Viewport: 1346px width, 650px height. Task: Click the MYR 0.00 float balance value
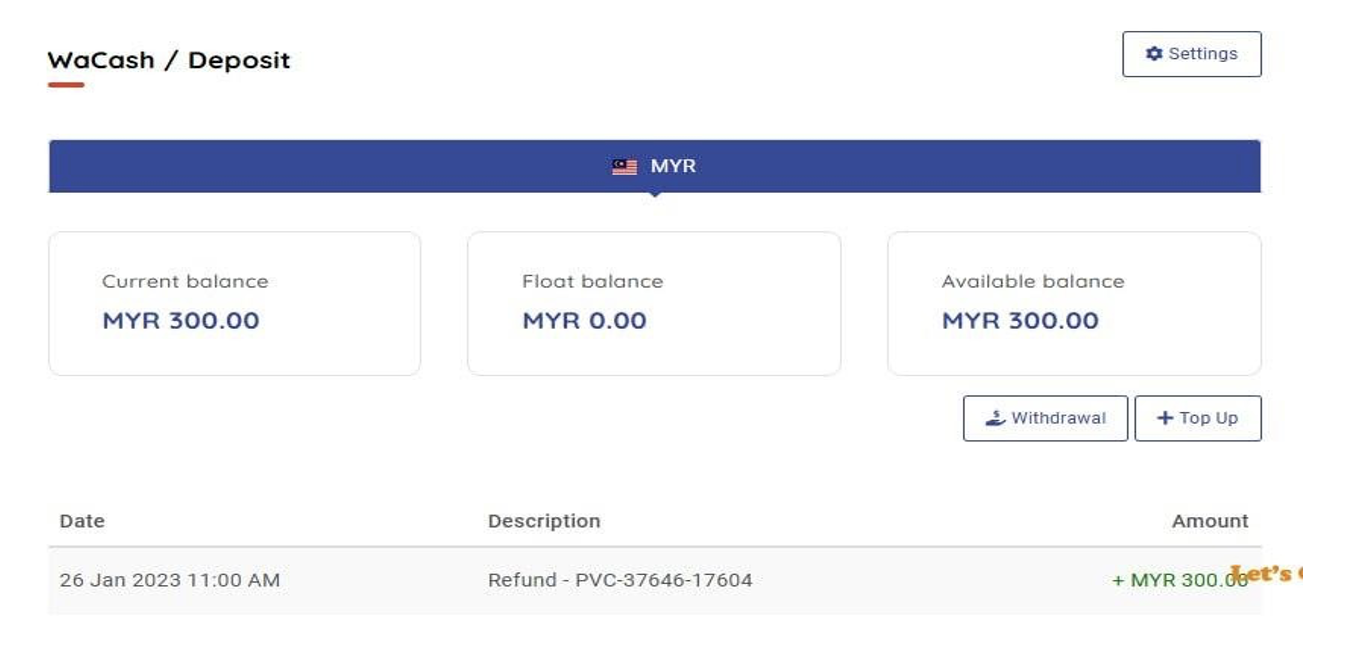point(584,321)
